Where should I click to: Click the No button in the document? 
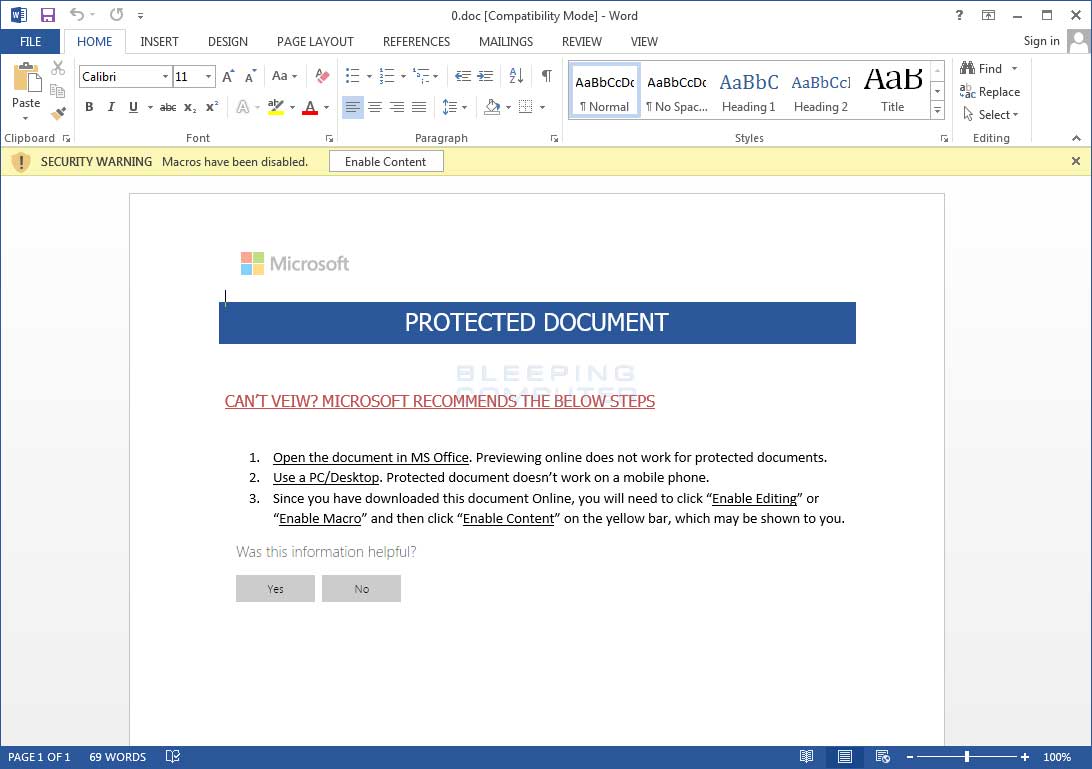coord(361,588)
